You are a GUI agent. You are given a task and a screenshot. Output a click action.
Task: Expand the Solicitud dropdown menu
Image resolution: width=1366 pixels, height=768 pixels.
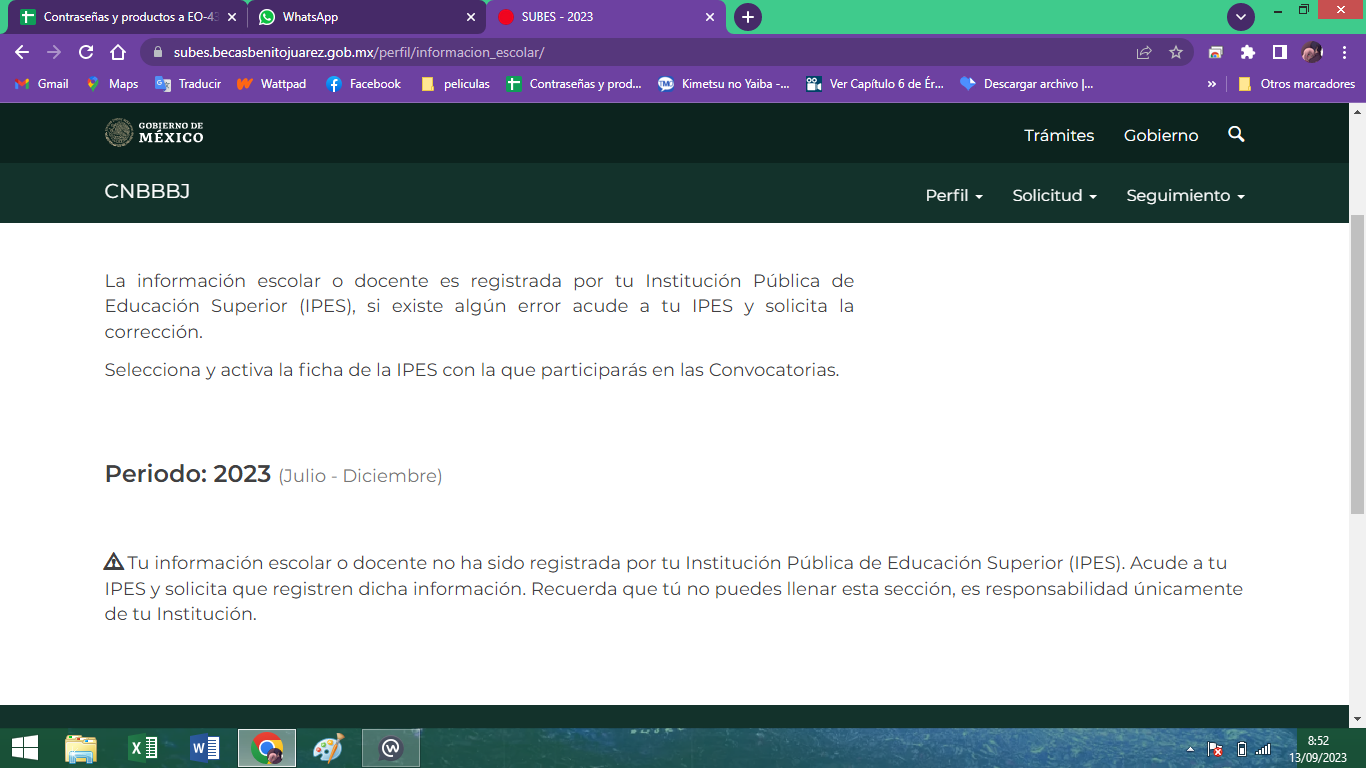coord(1054,195)
